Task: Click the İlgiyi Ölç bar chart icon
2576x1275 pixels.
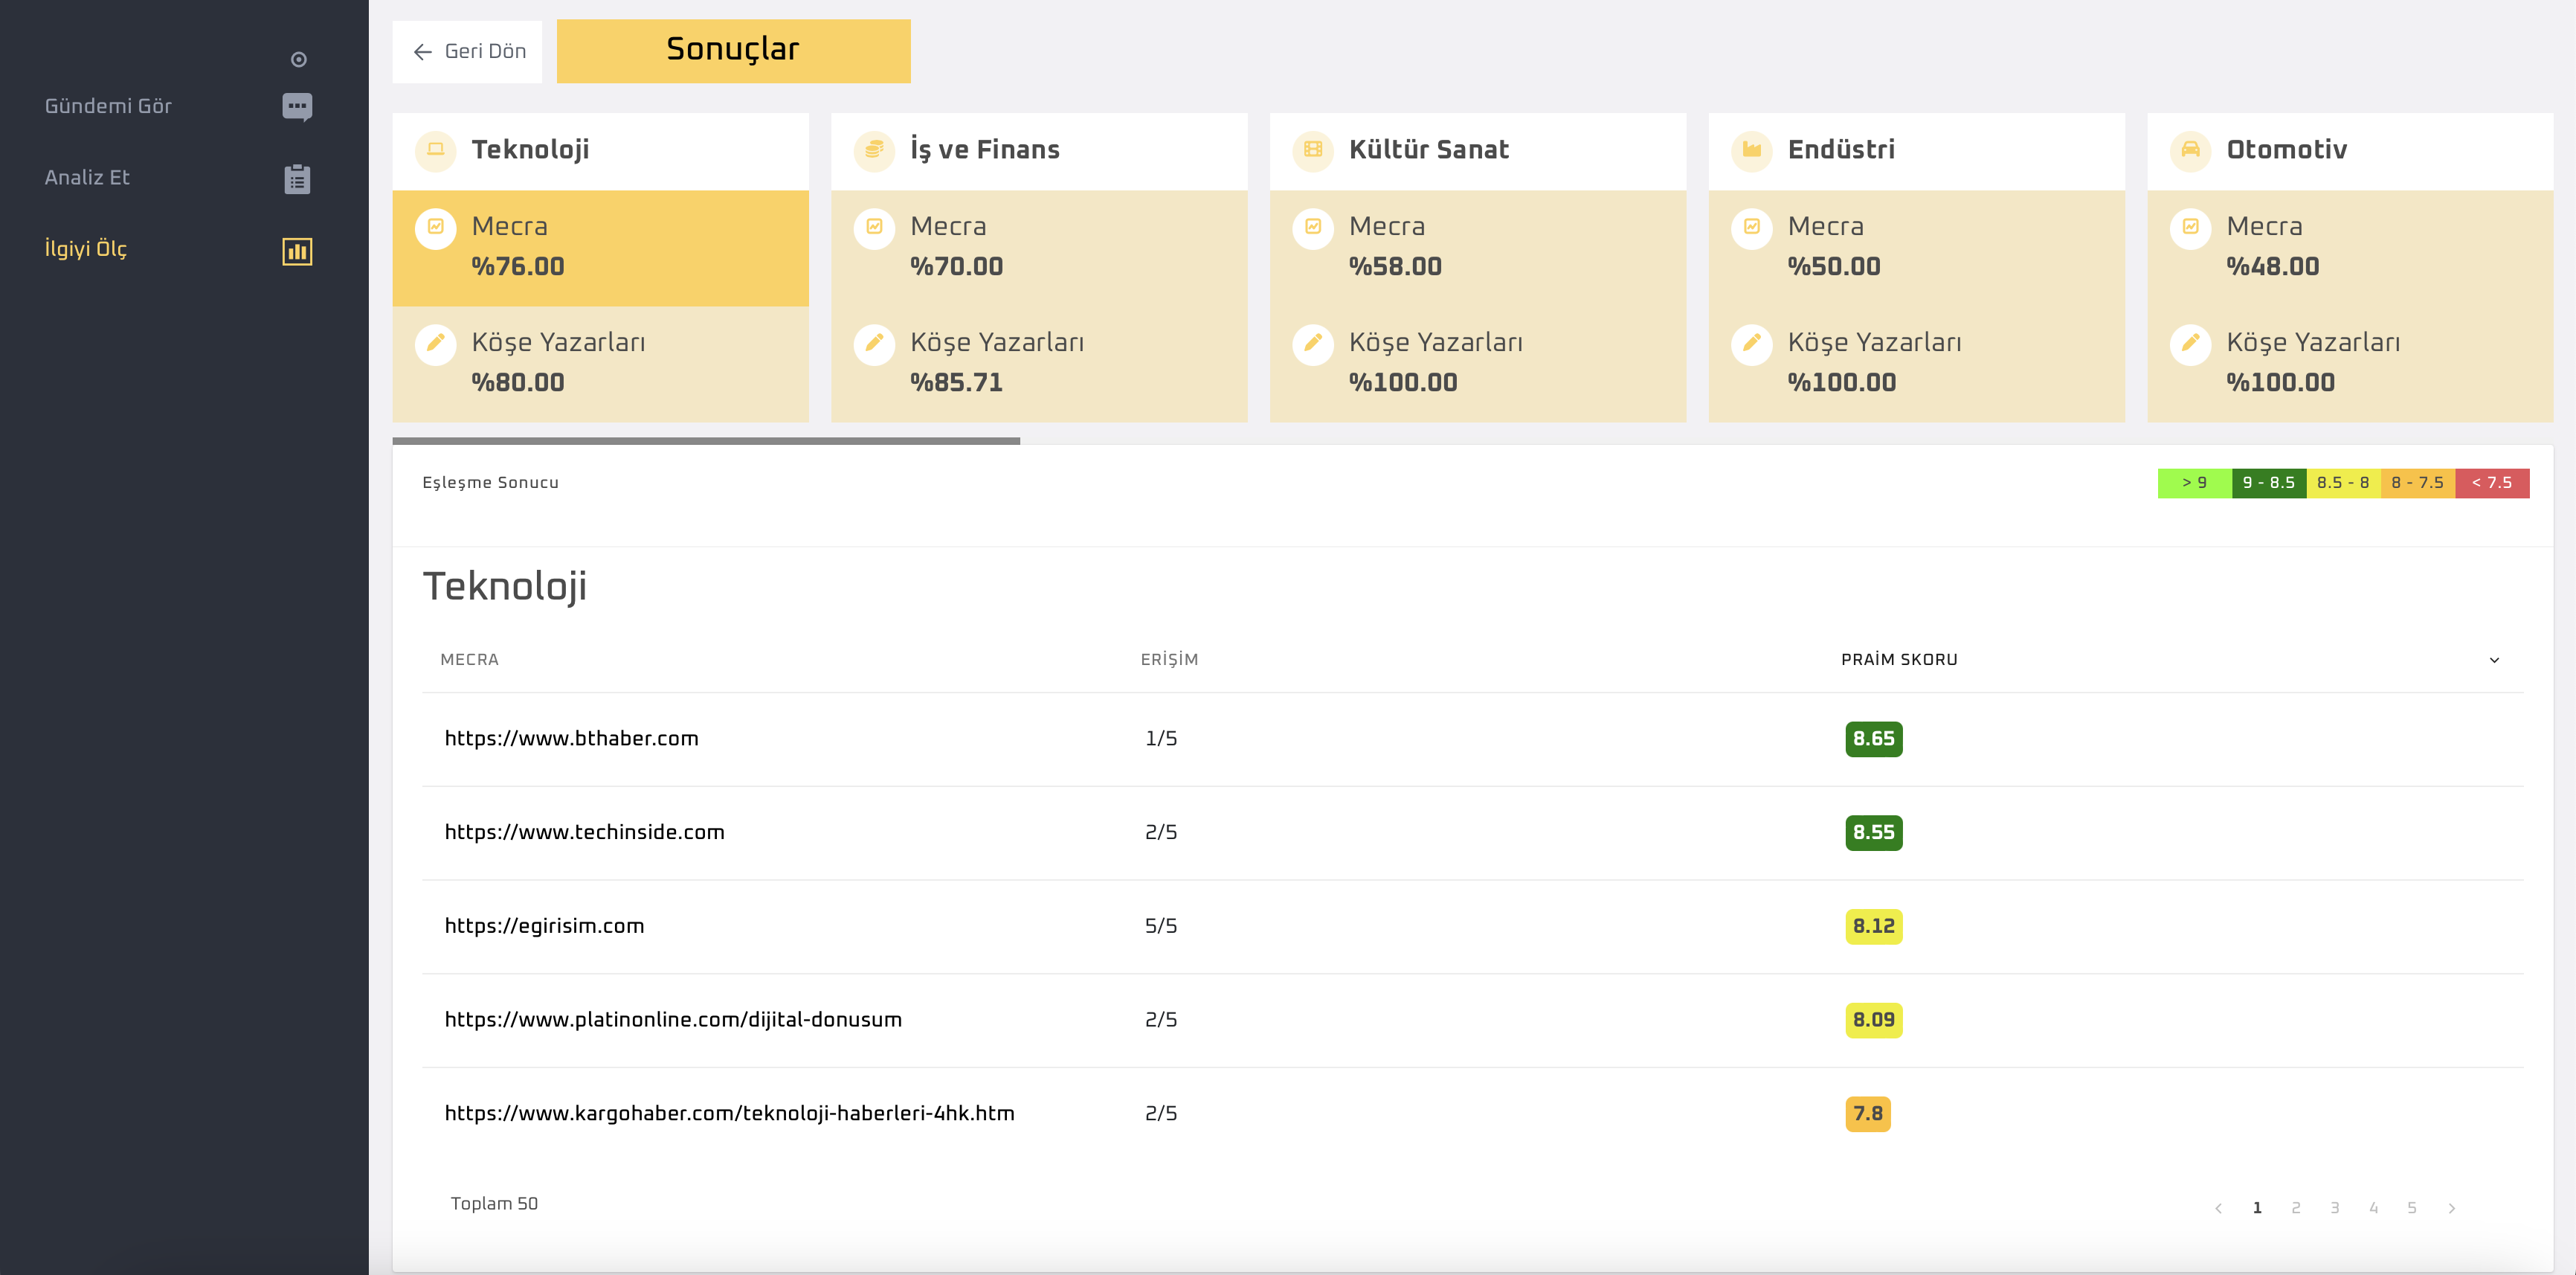Action: pyautogui.click(x=297, y=251)
